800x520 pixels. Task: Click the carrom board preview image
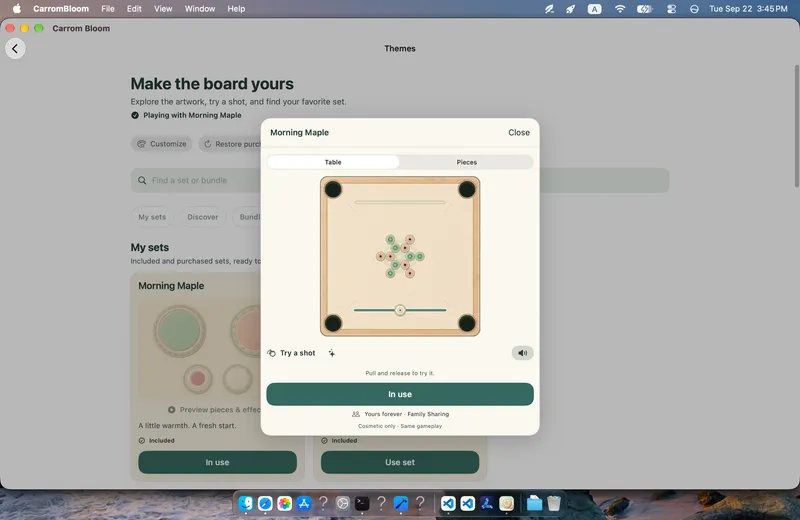pos(400,256)
